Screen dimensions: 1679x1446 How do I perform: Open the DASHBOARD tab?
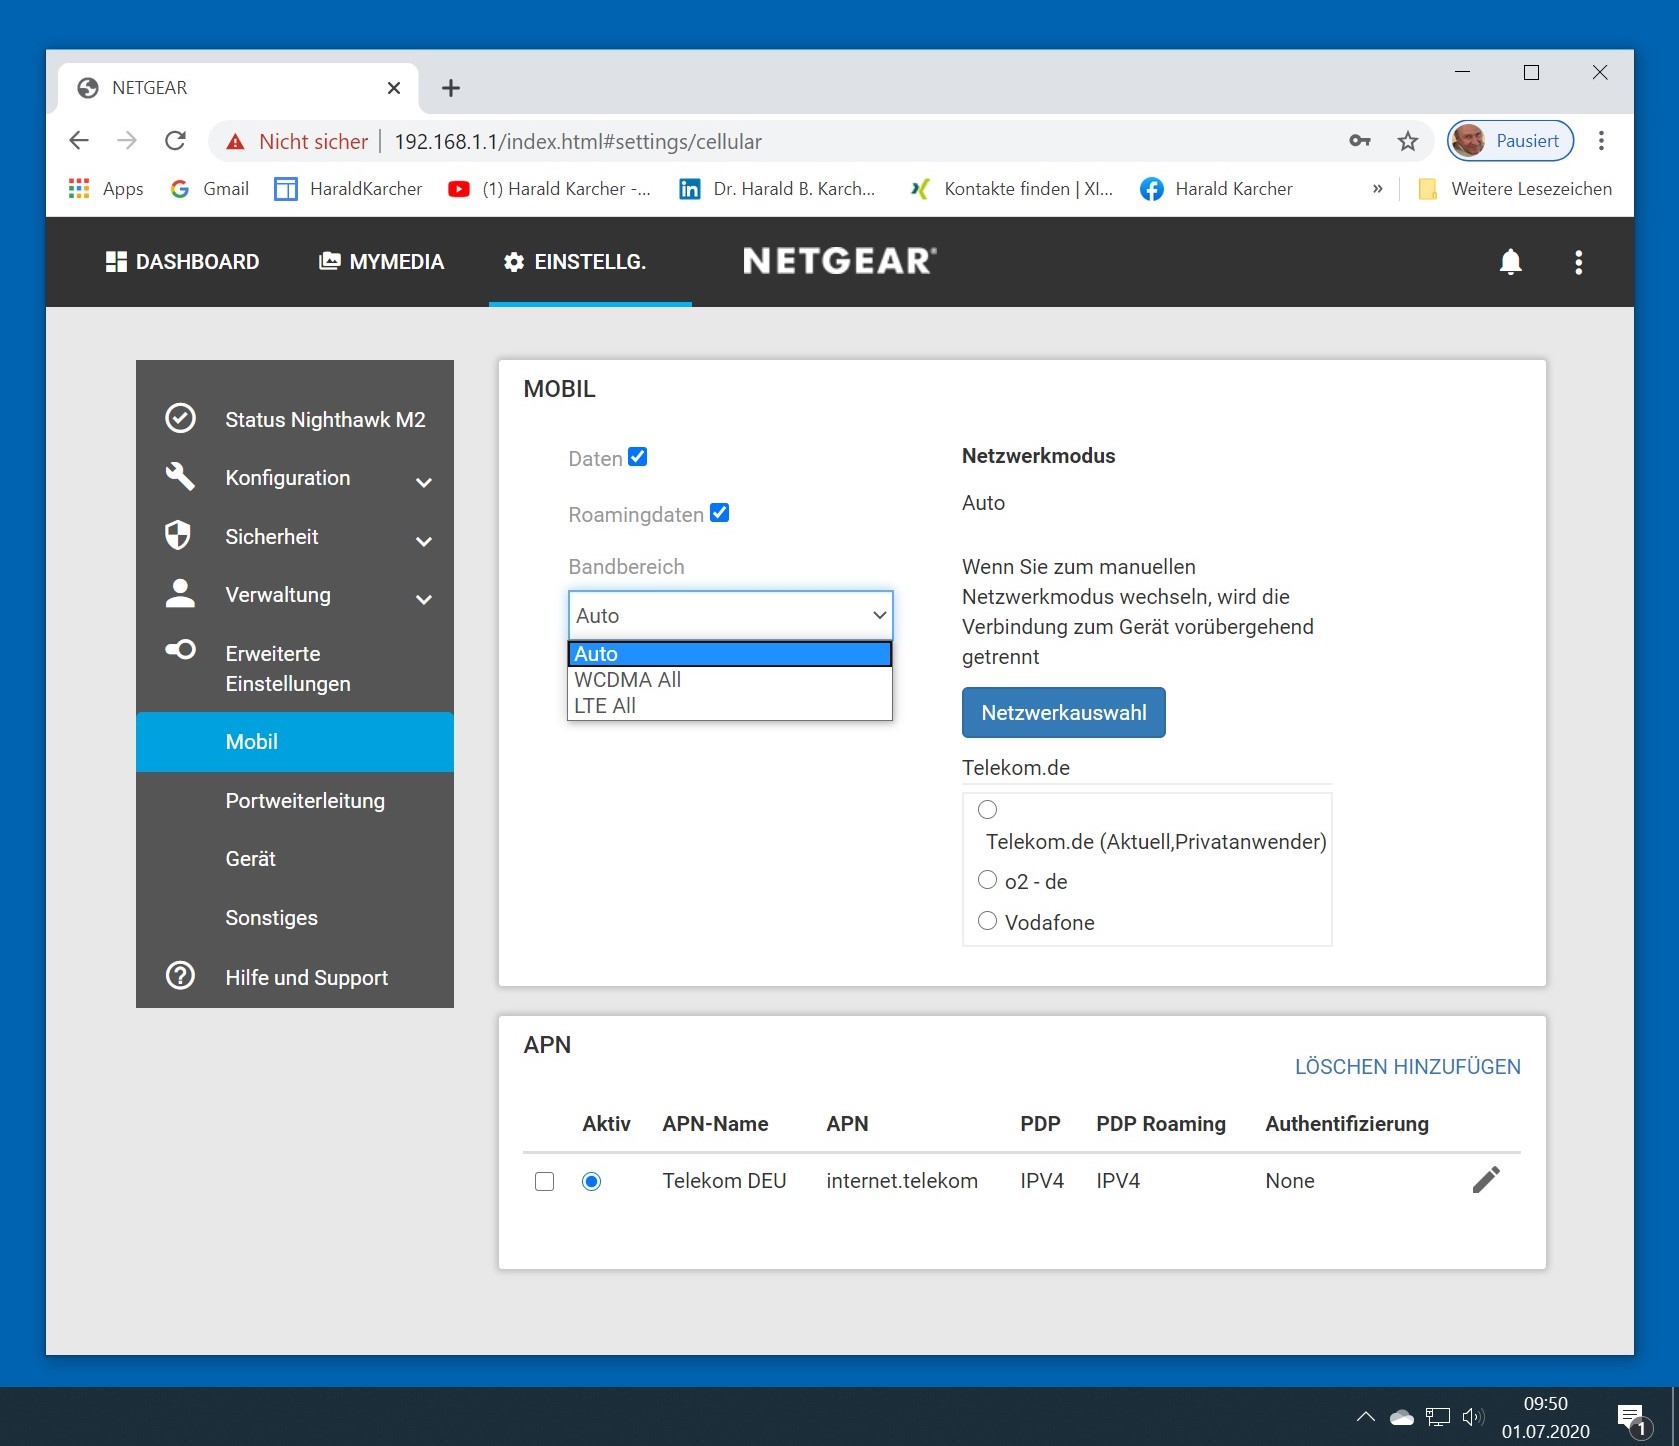183,262
